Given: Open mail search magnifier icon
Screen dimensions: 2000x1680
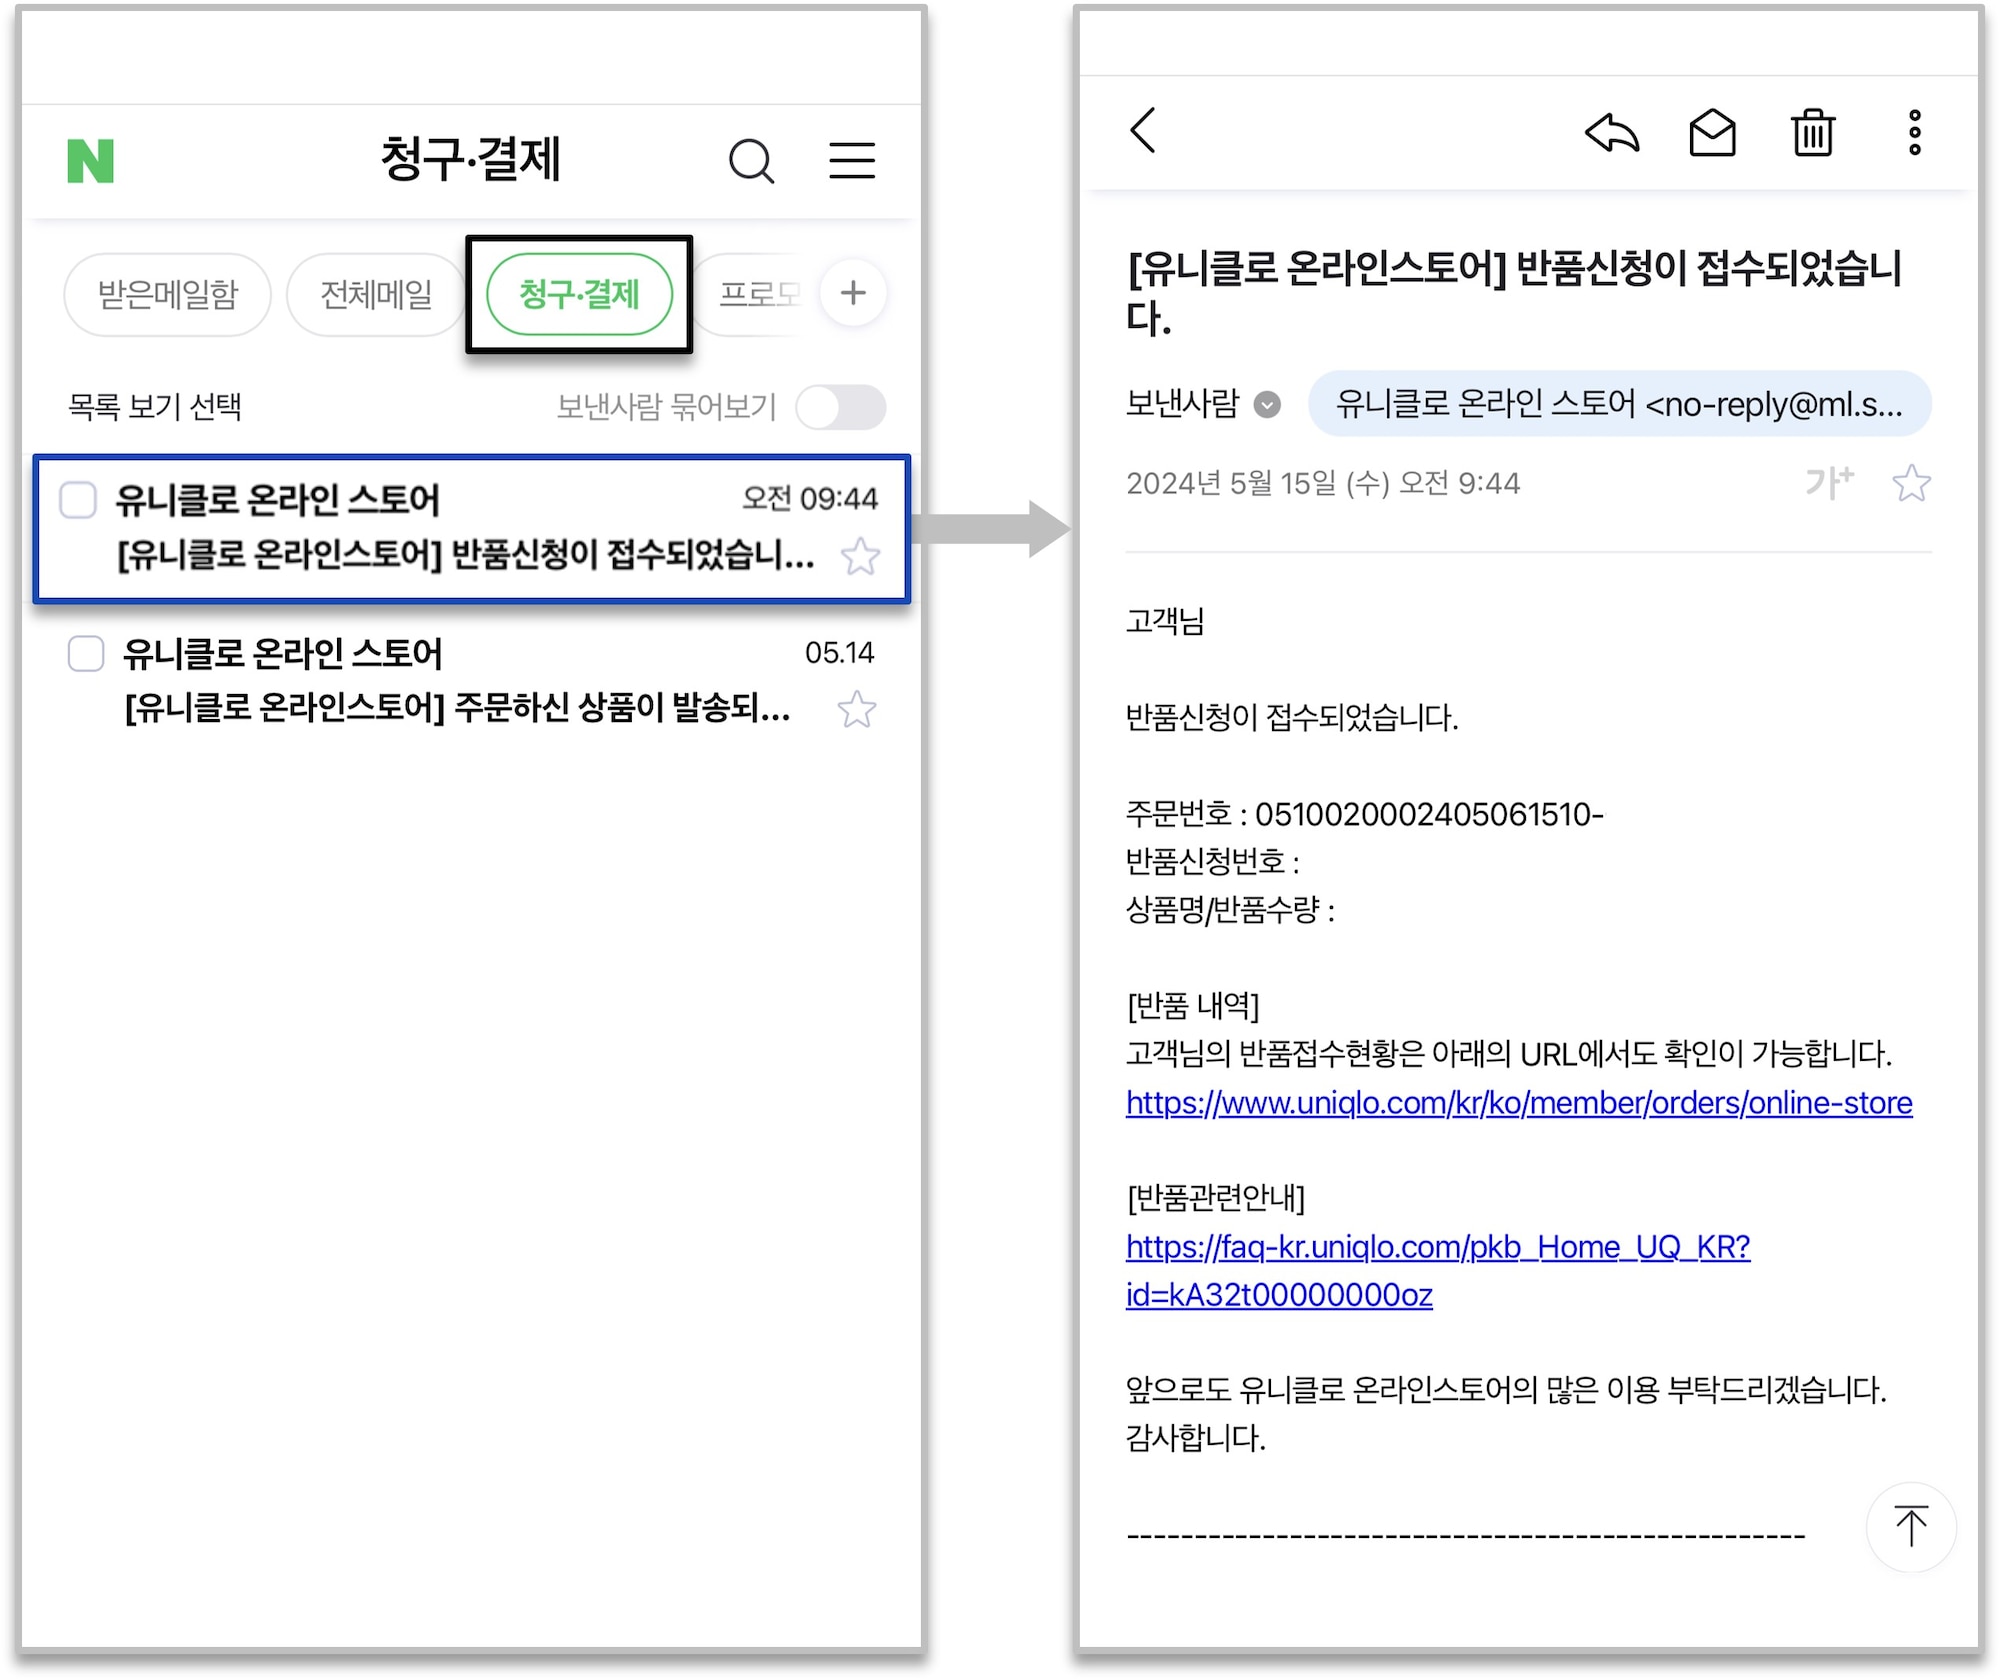Looking at the screenshot, I should tap(751, 160).
